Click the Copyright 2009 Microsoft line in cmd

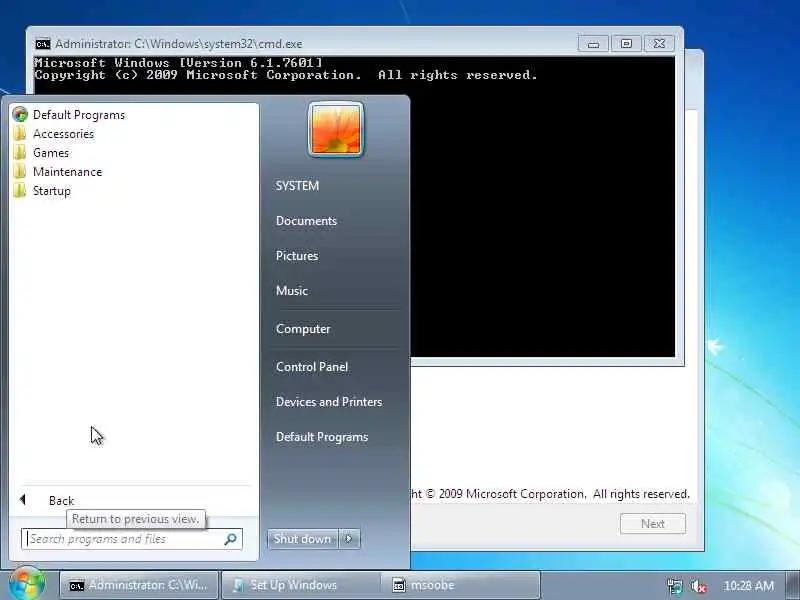(x=286, y=75)
